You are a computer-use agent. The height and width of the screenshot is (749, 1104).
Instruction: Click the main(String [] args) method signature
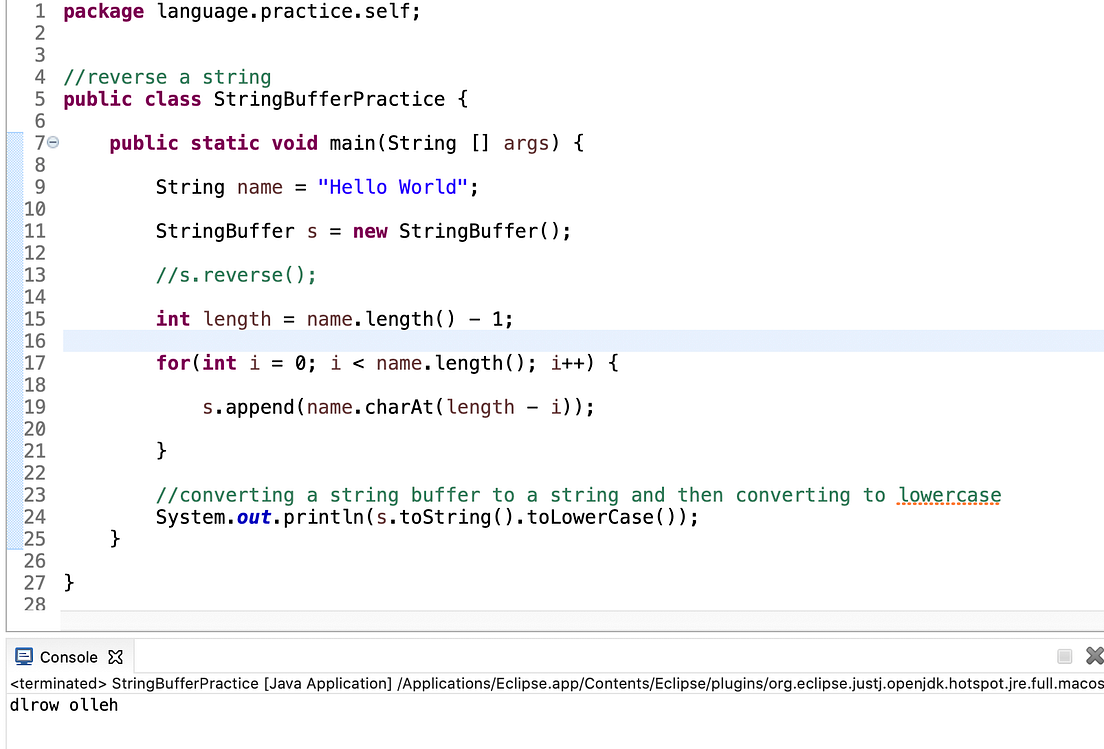444,144
